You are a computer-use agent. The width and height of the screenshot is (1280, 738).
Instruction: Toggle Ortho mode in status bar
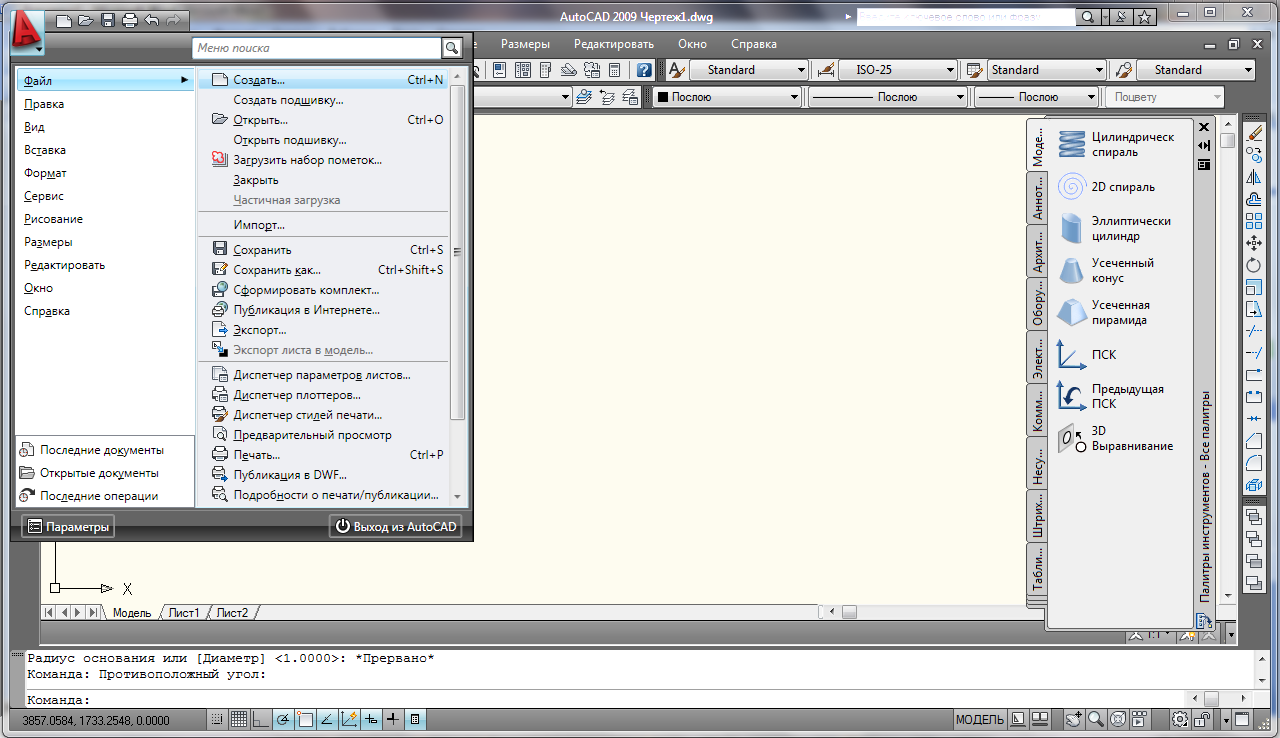[x=261, y=719]
